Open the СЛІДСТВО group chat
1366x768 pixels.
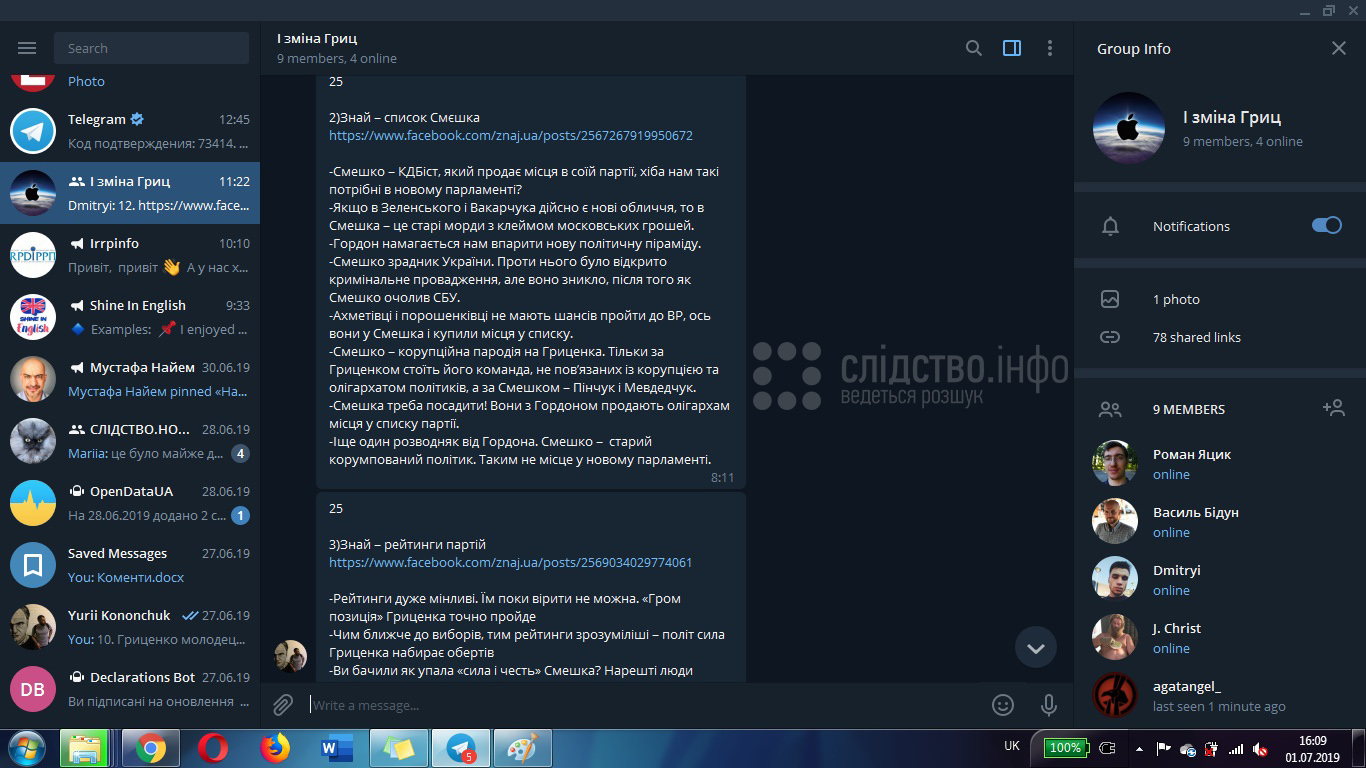130,441
